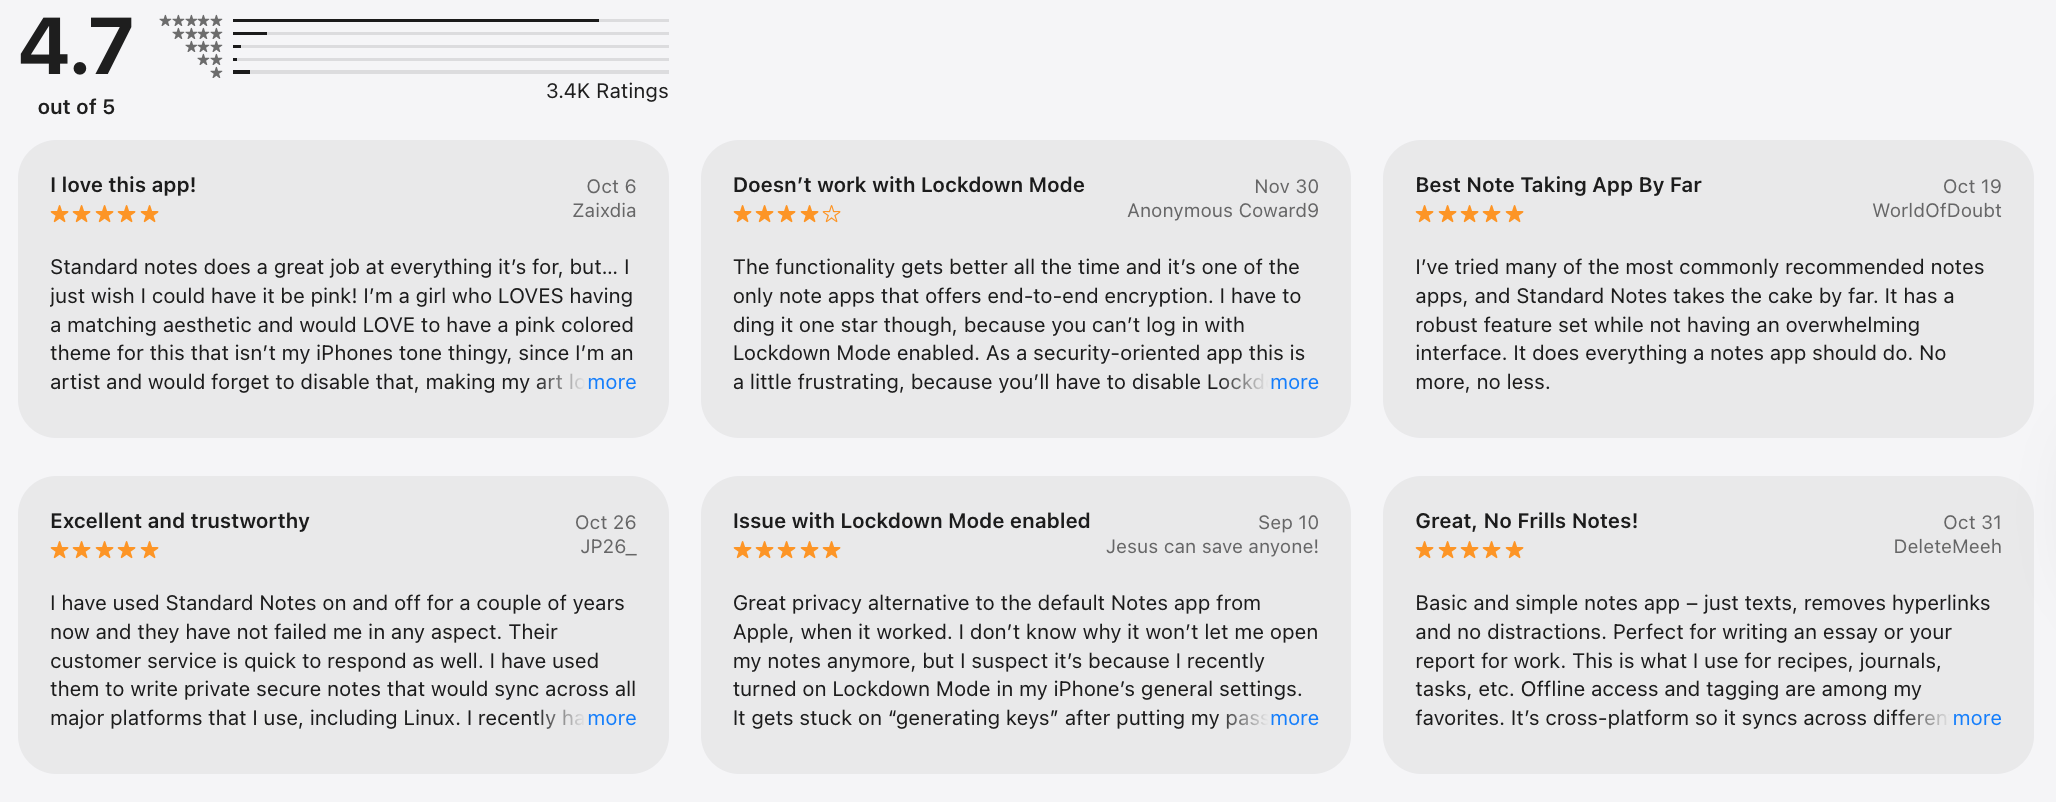Show more of JP26_'s review

(x=611, y=718)
